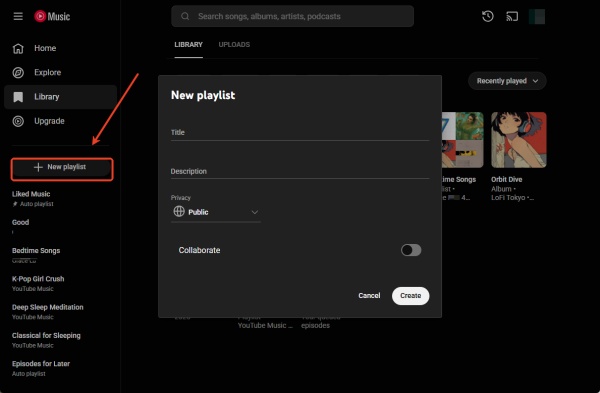Click the Orbit Dive album title
This screenshot has width=600, height=393.
[x=507, y=179]
